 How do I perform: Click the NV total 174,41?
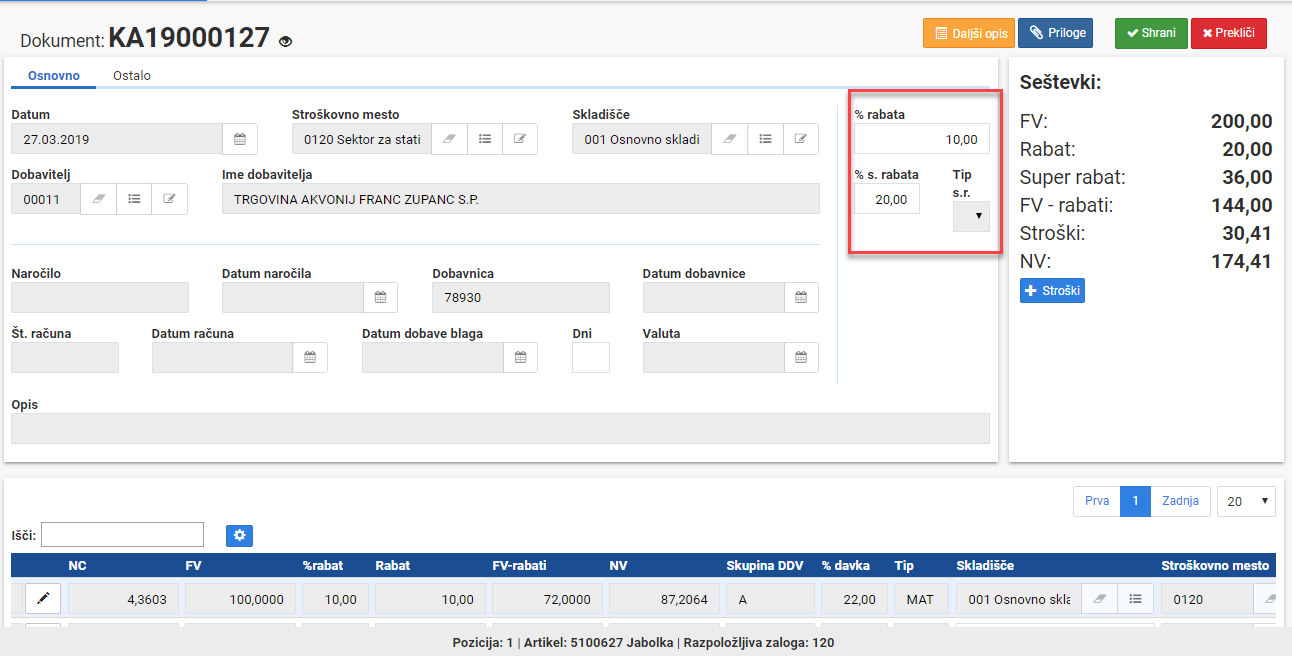click(x=1240, y=262)
